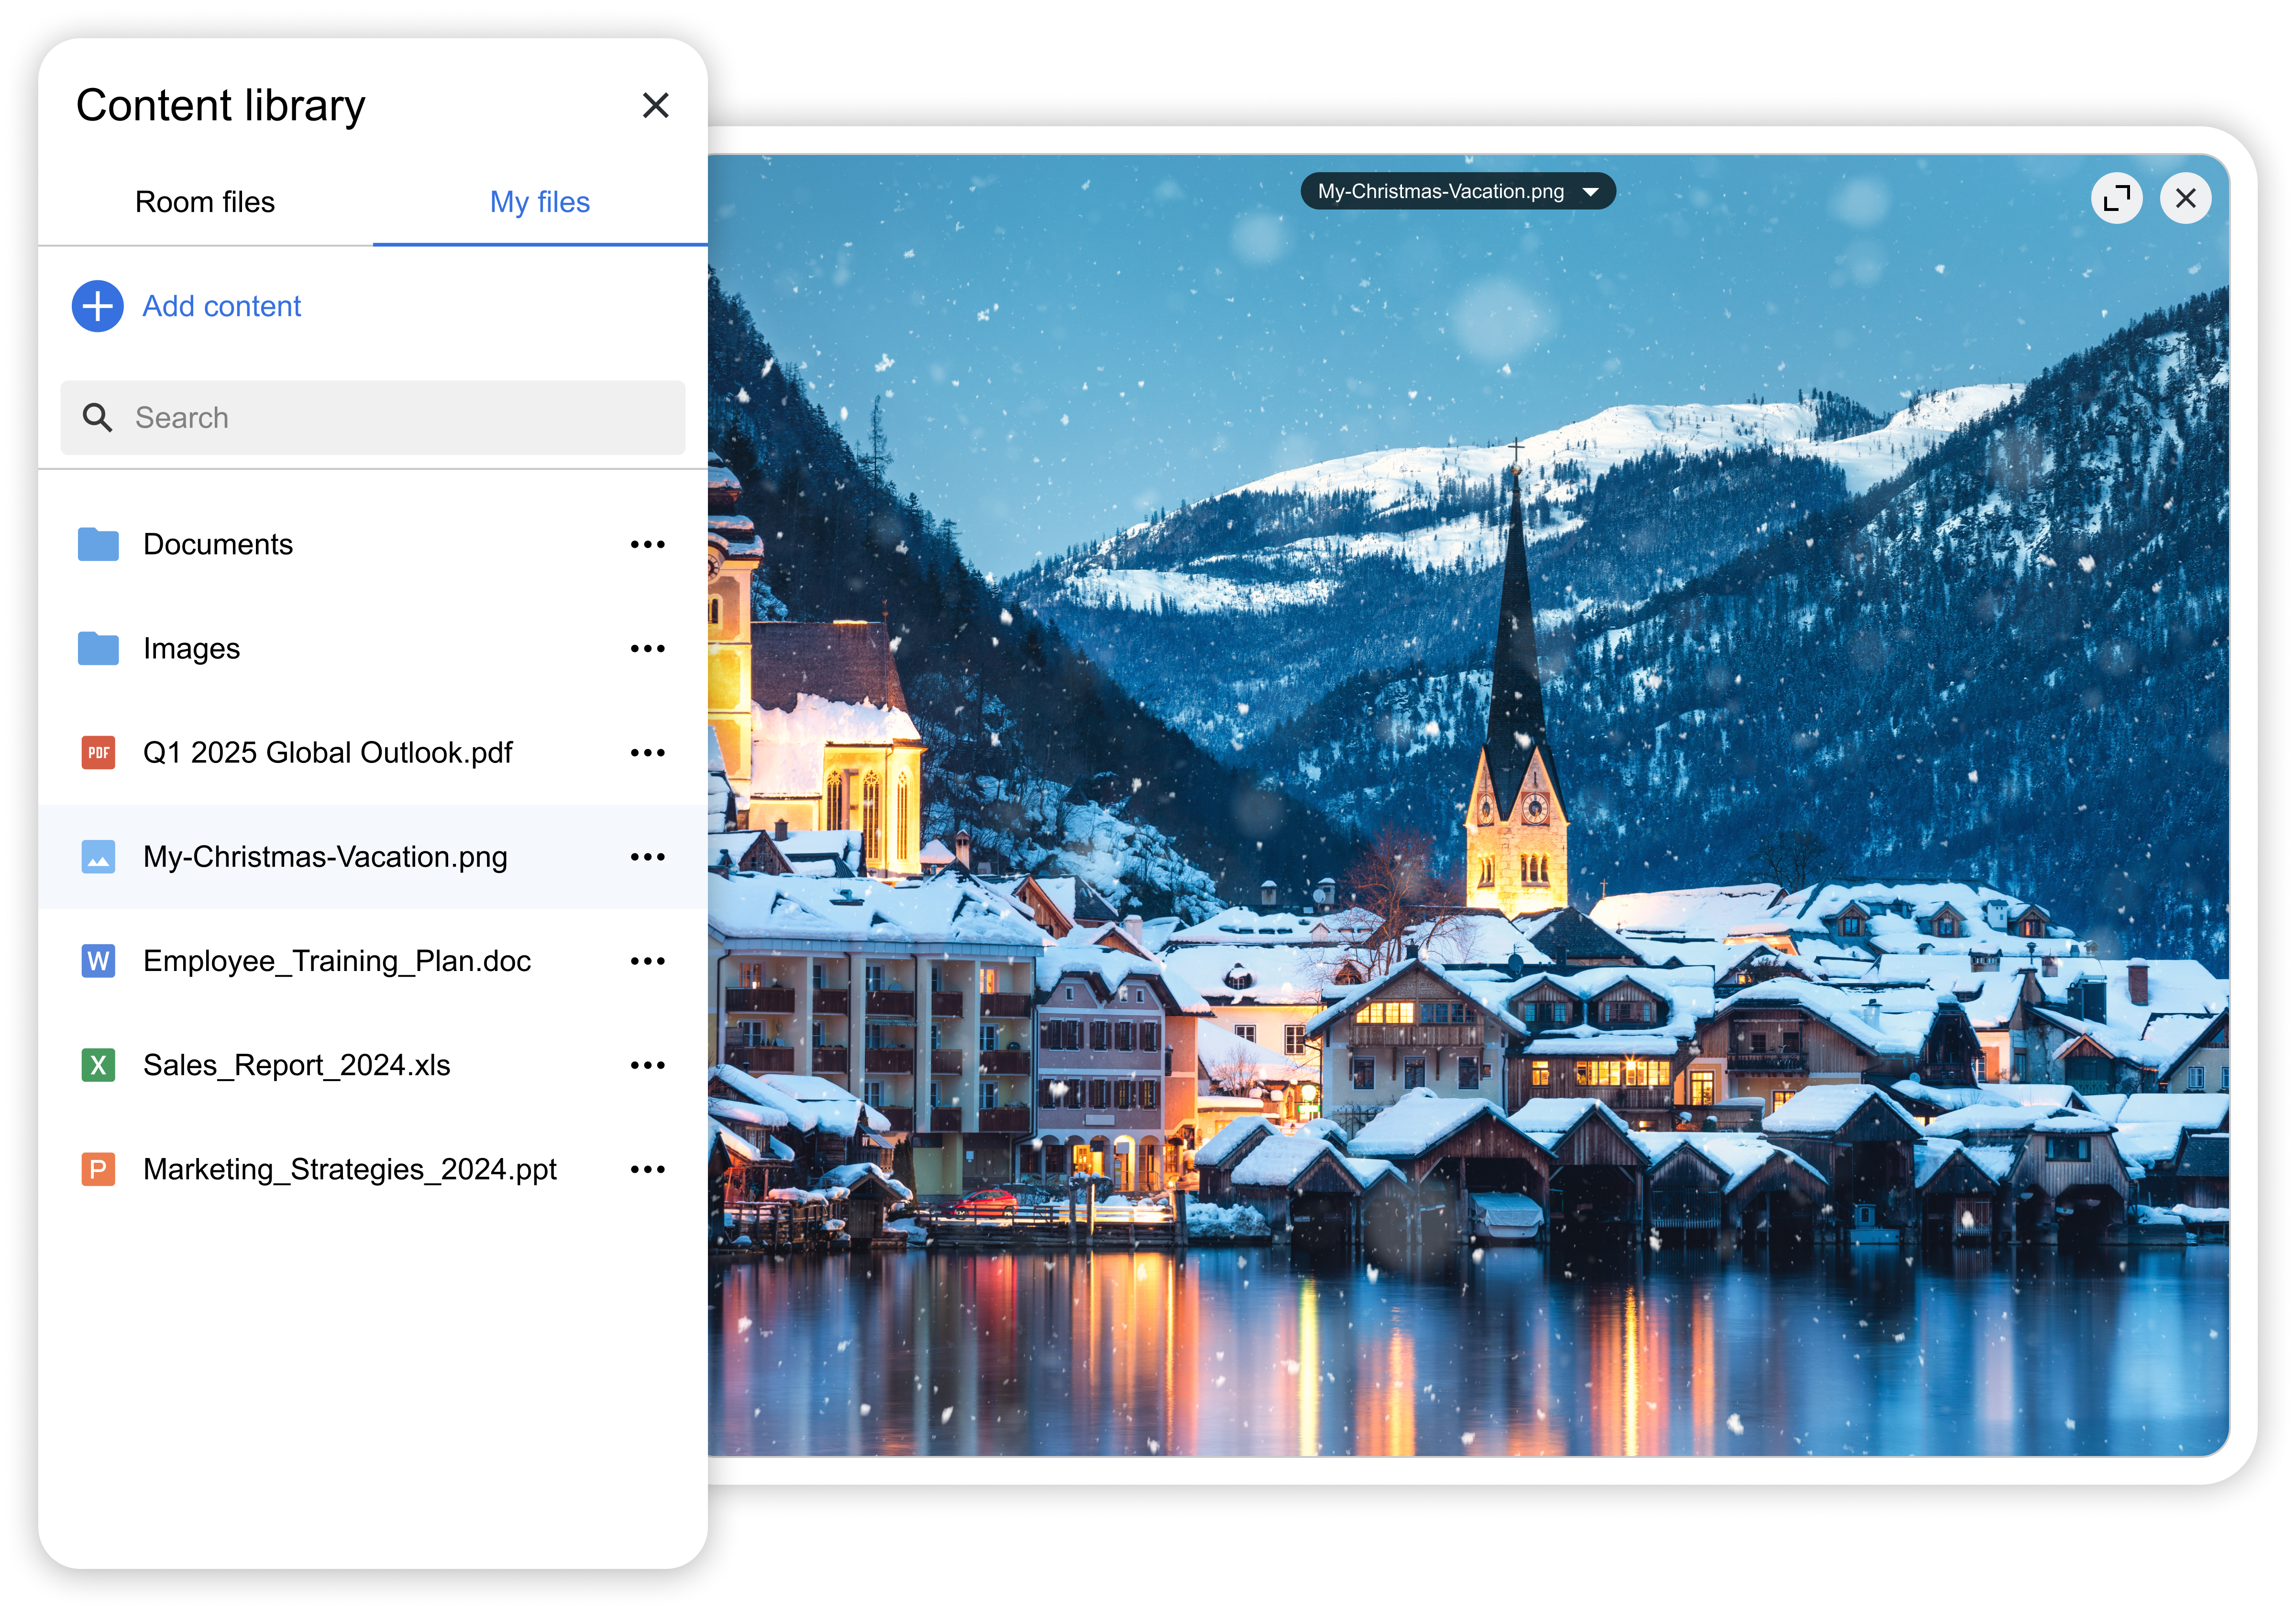The height and width of the screenshot is (1611, 2296).
Task: Click the blue plus Add content icon
Action: click(97, 306)
